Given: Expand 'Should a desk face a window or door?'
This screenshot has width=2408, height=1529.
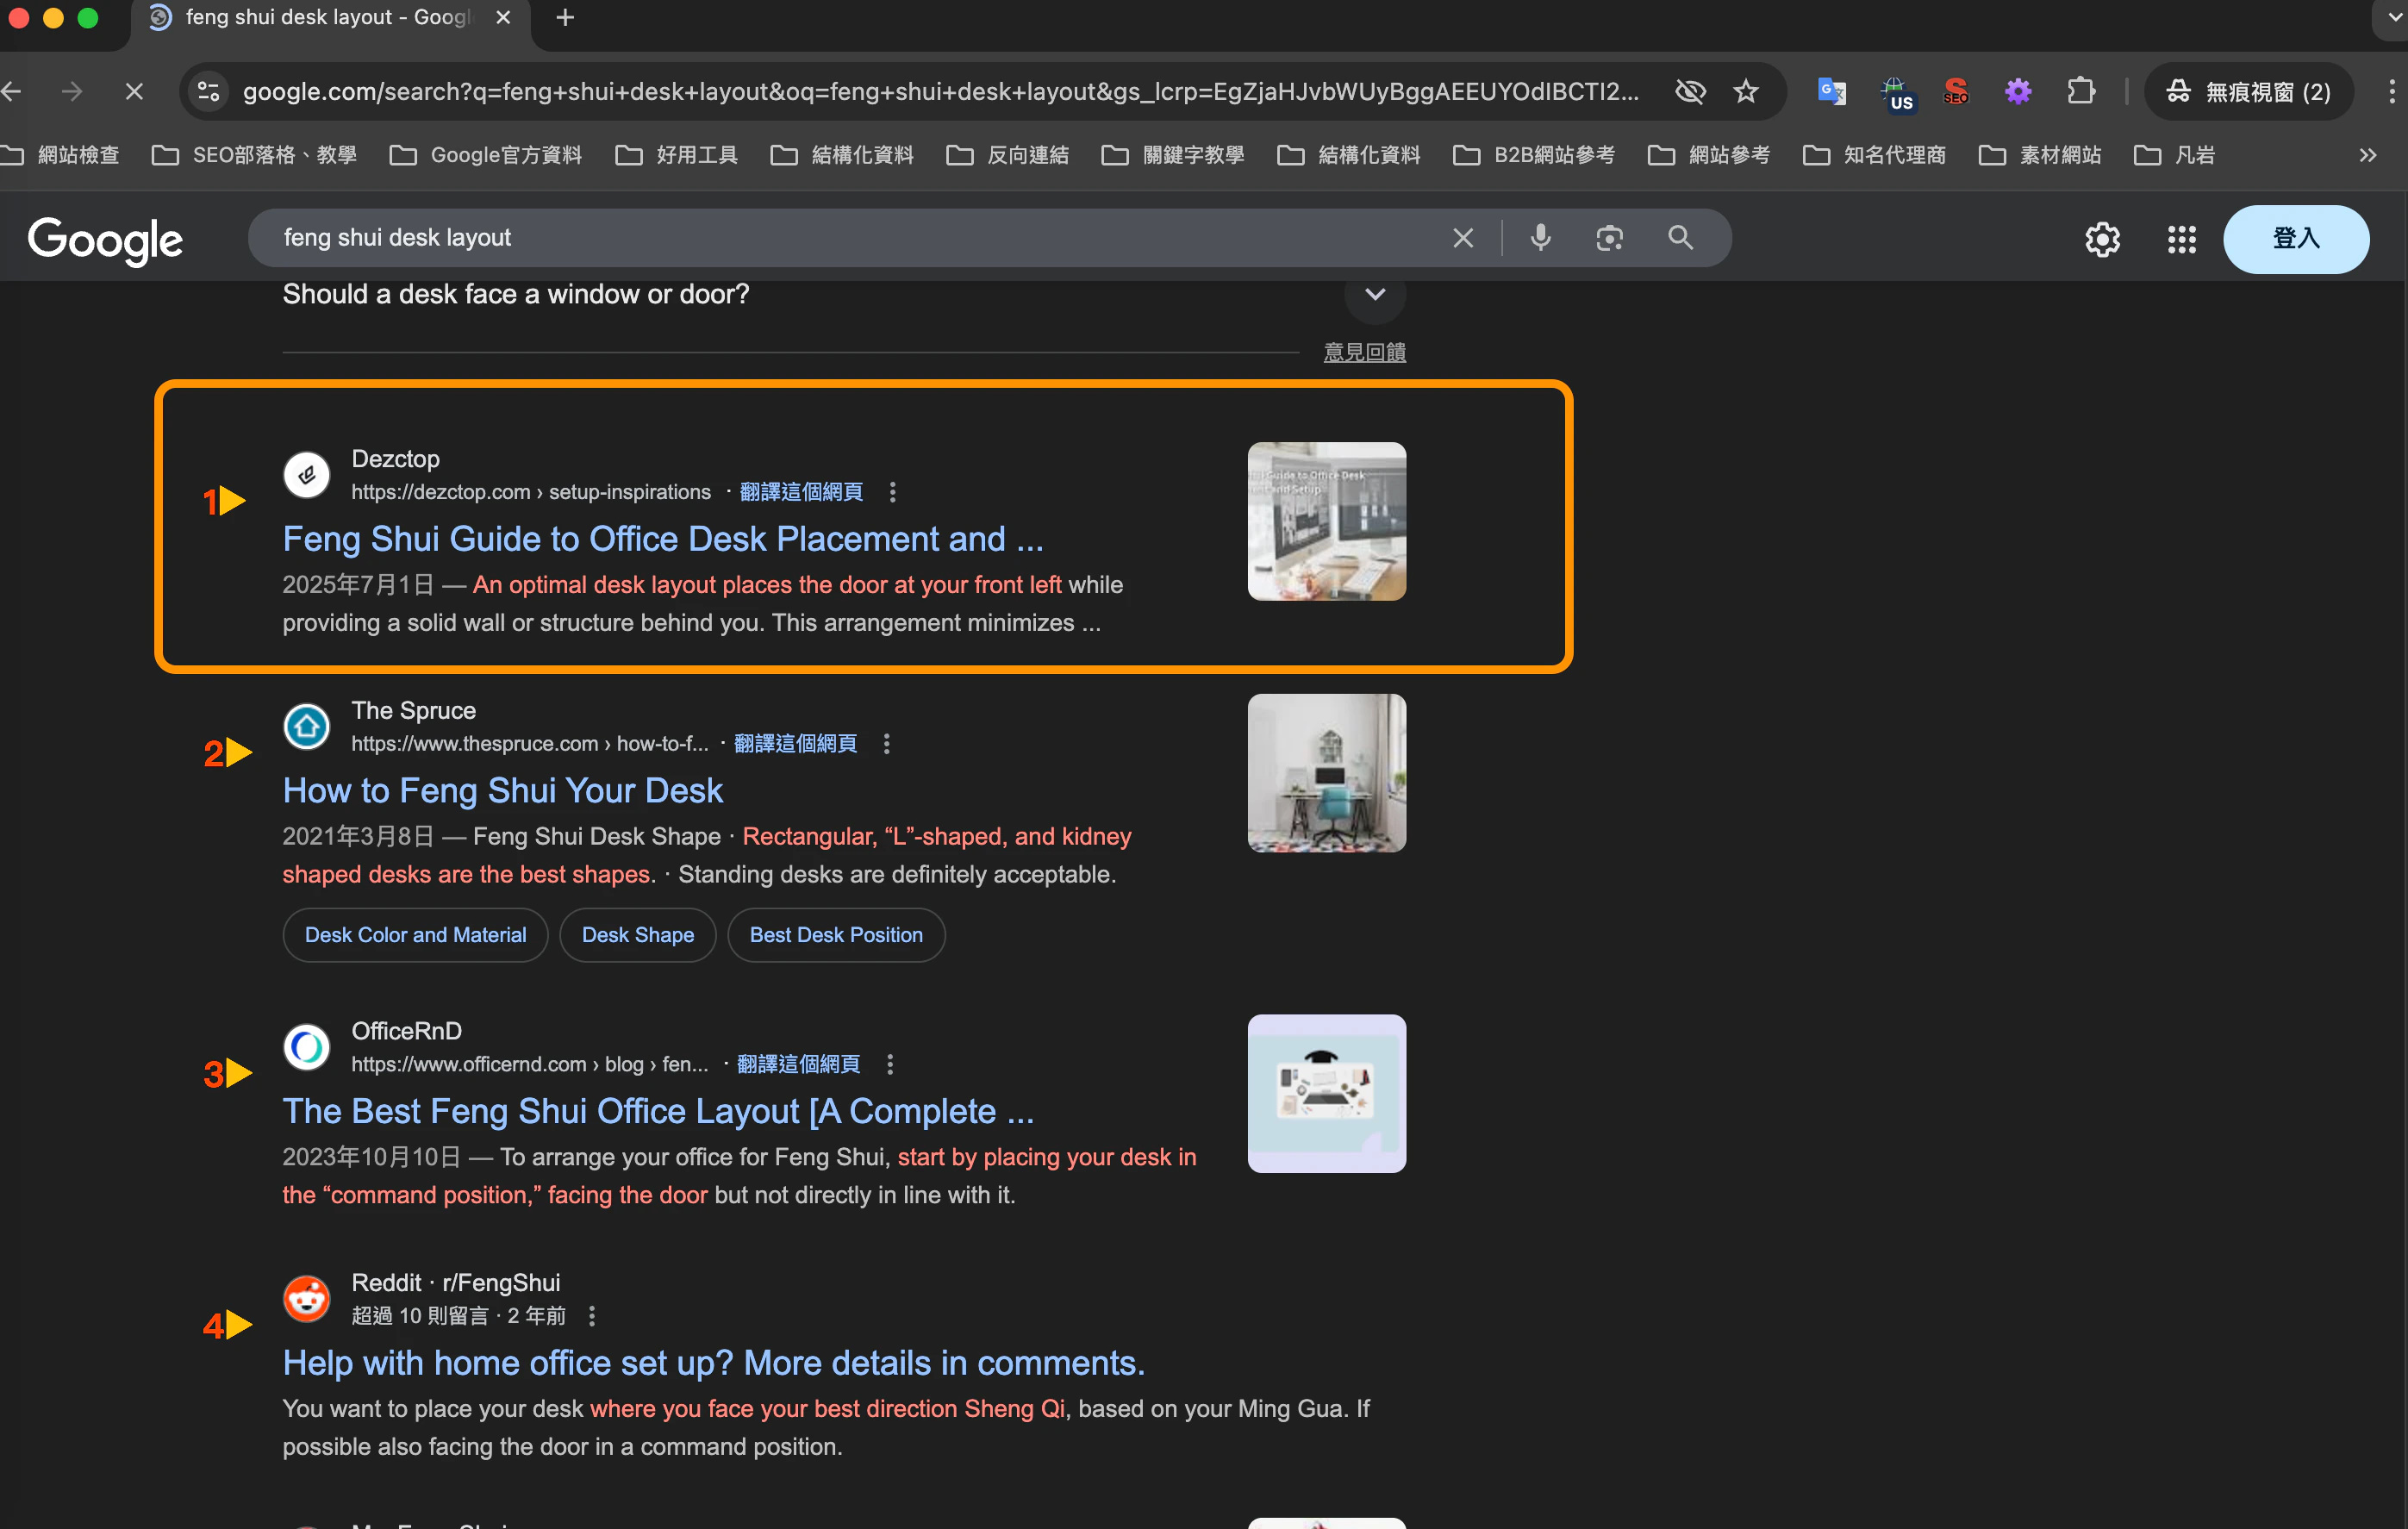Looking at the screenshot, I should point(1375,294).
